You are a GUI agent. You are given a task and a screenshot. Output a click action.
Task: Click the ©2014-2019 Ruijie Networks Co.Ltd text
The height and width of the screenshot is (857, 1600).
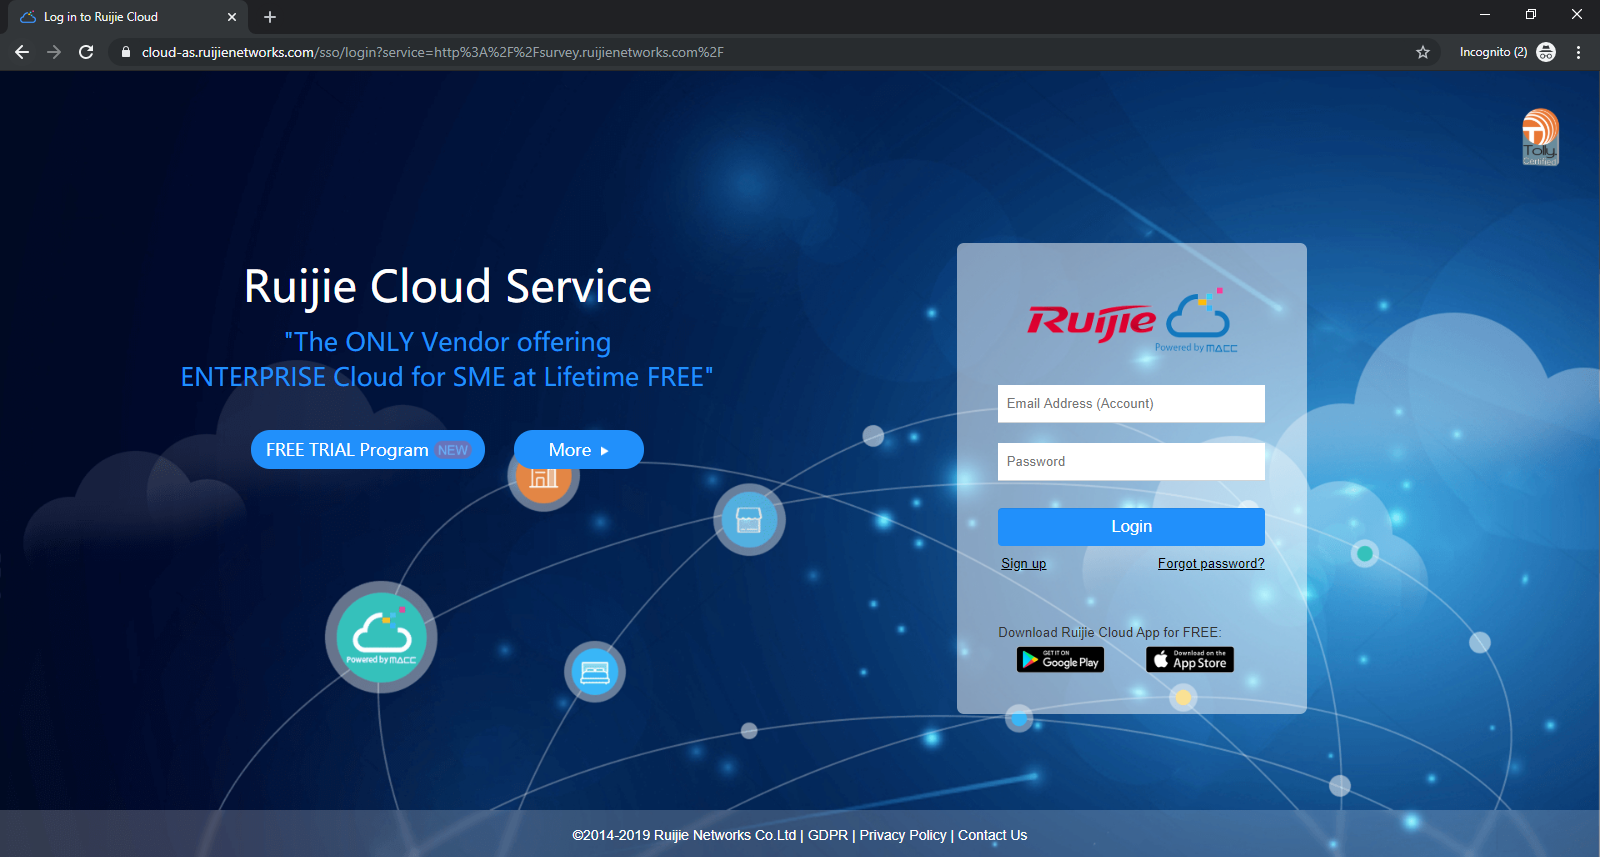click(684, 836)
